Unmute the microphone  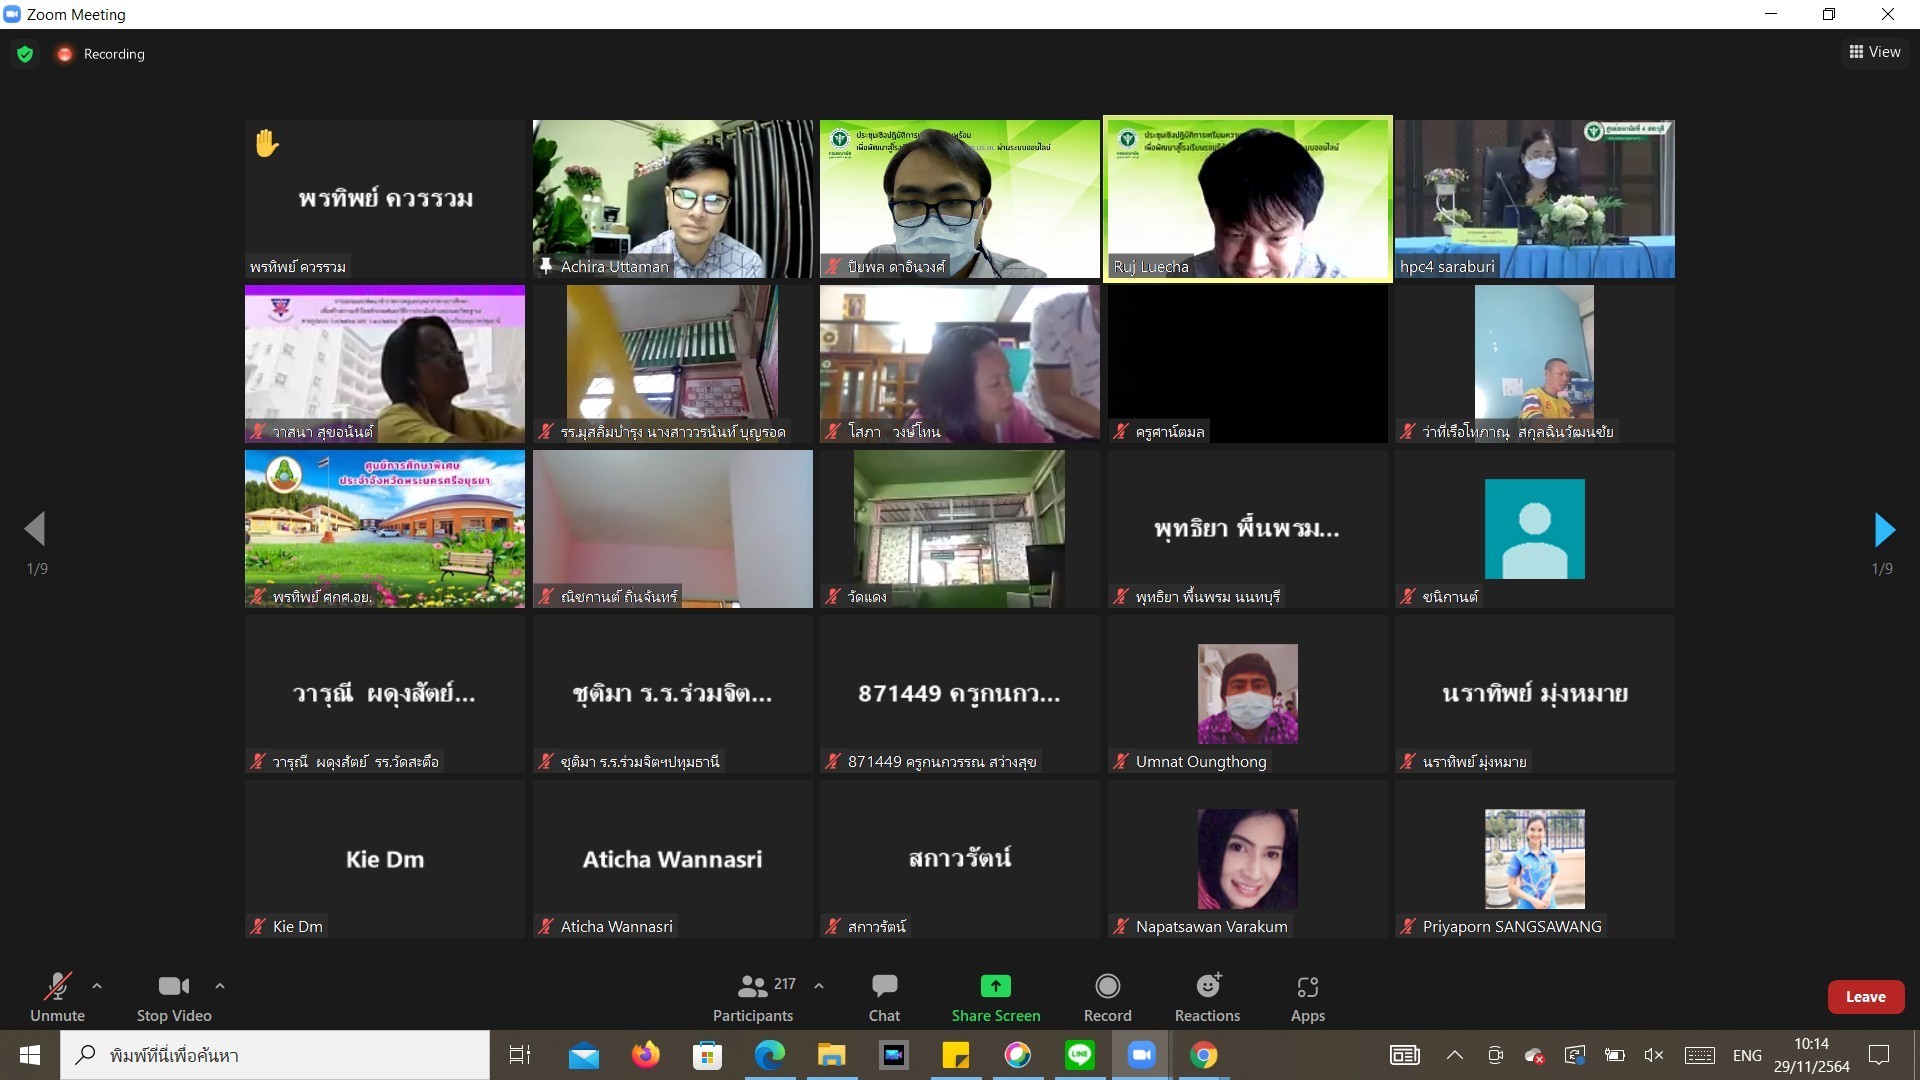click(57, 997)
